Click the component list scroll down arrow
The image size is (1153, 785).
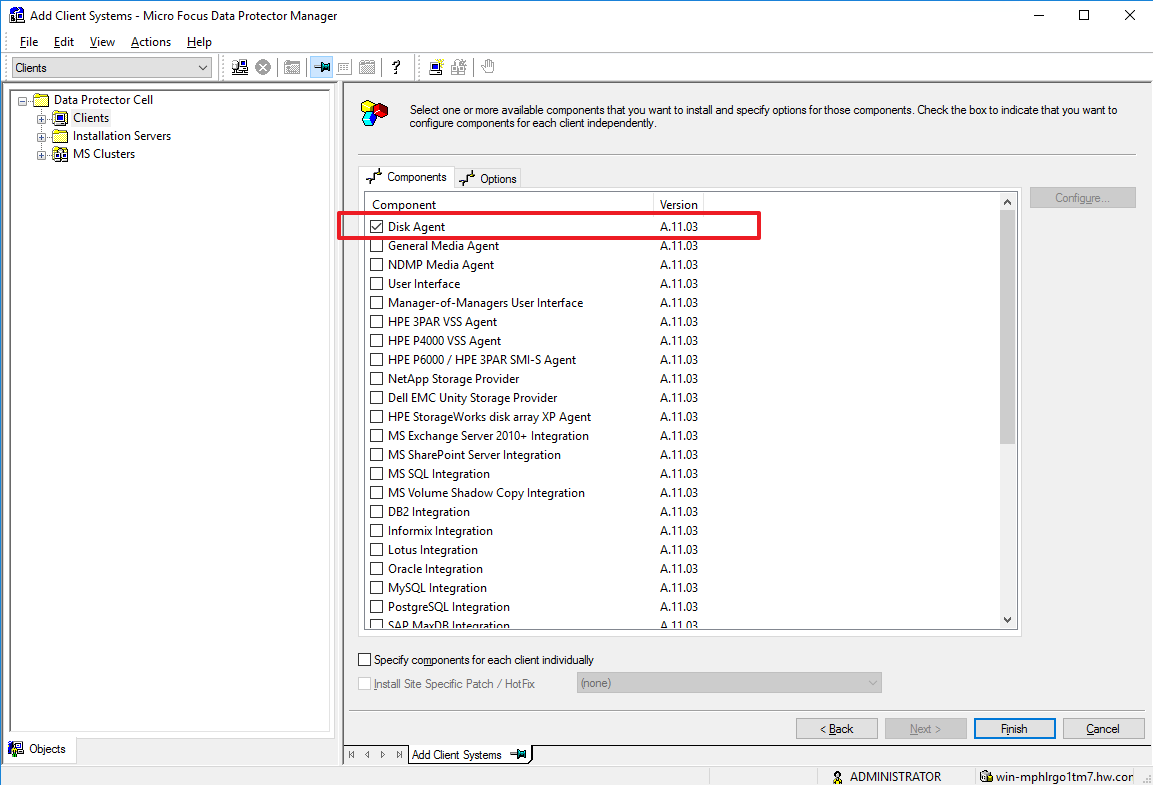[1007, 620]
